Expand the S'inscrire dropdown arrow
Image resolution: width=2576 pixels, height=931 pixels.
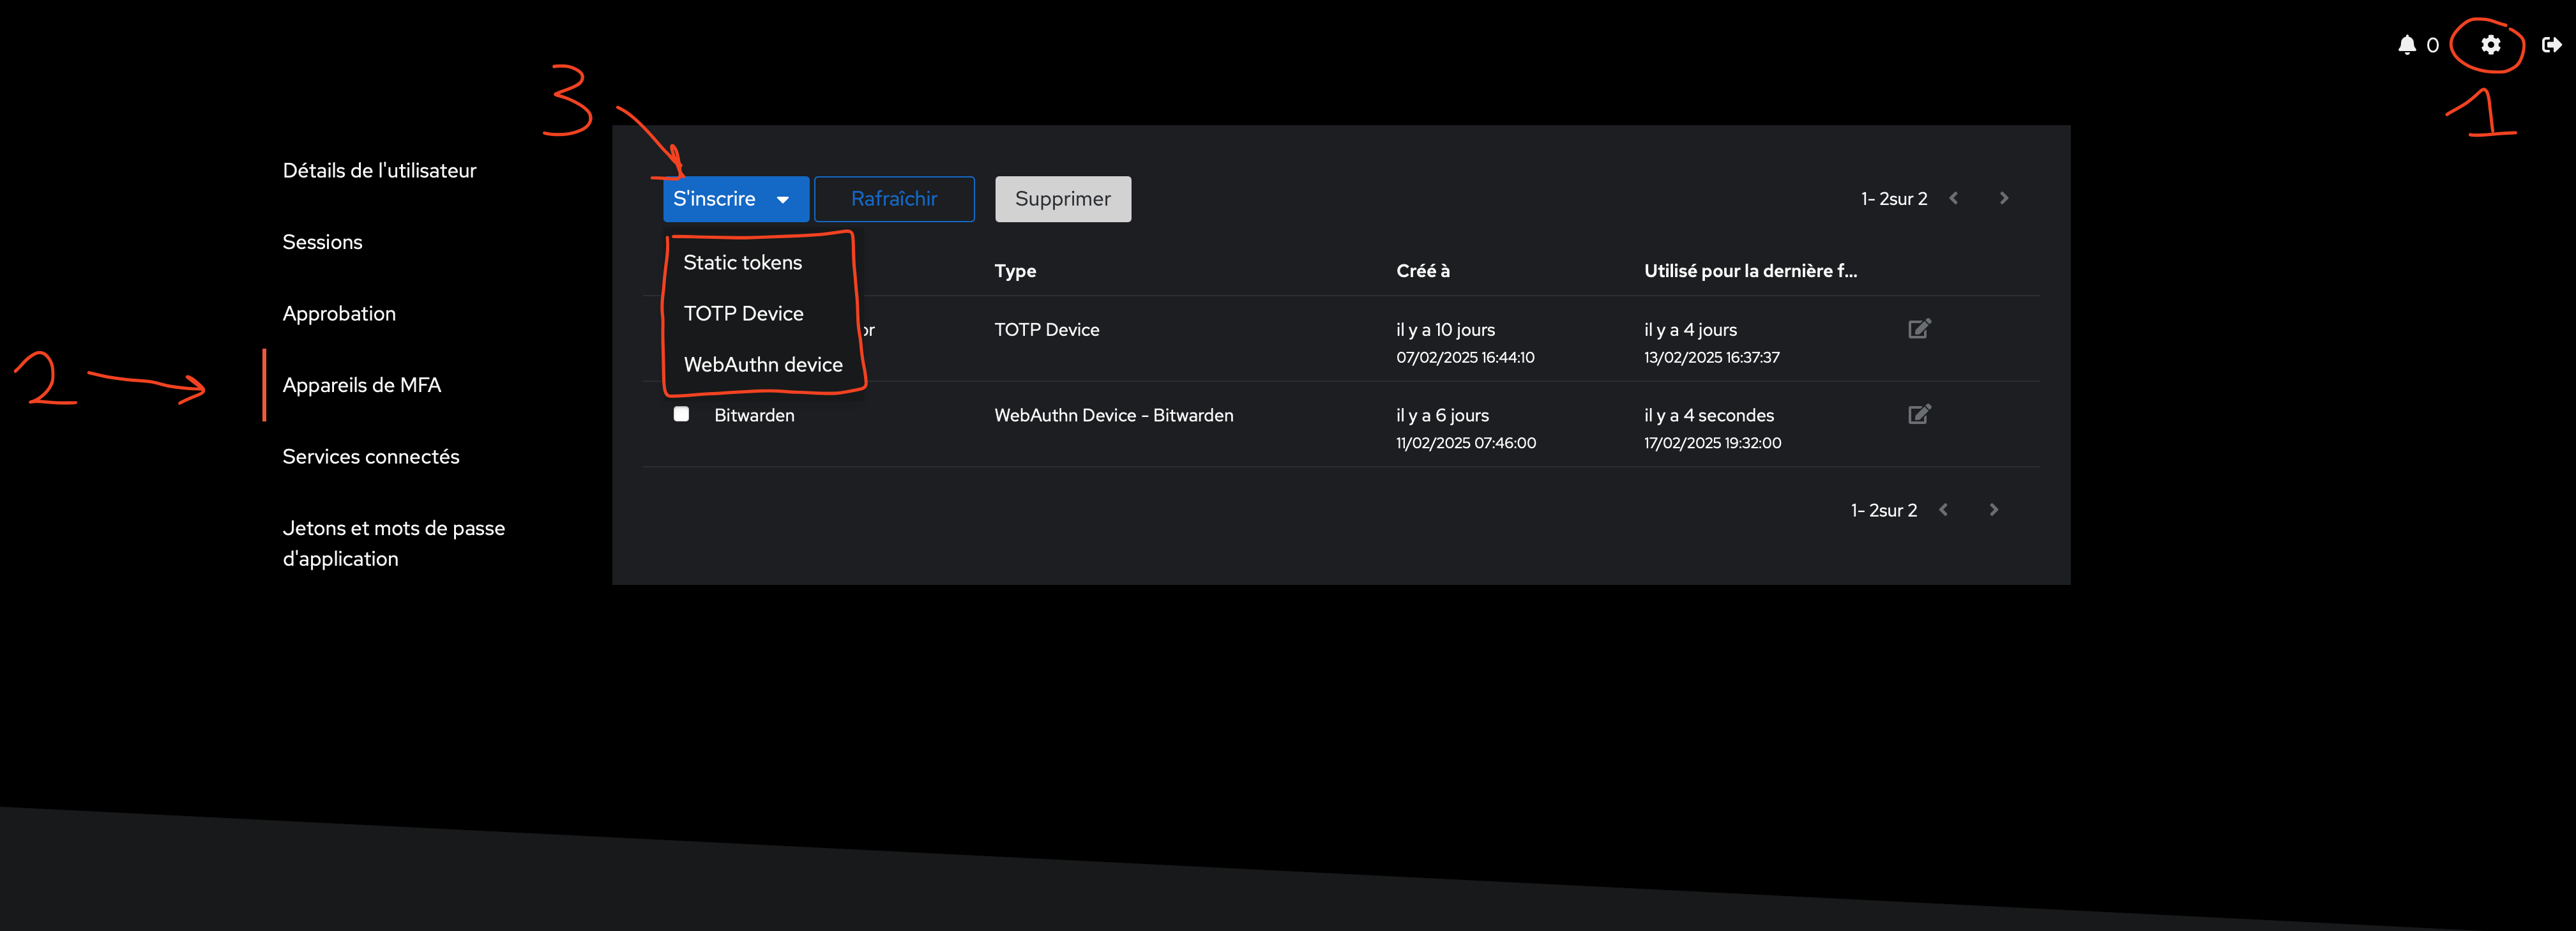click(783, 199)
